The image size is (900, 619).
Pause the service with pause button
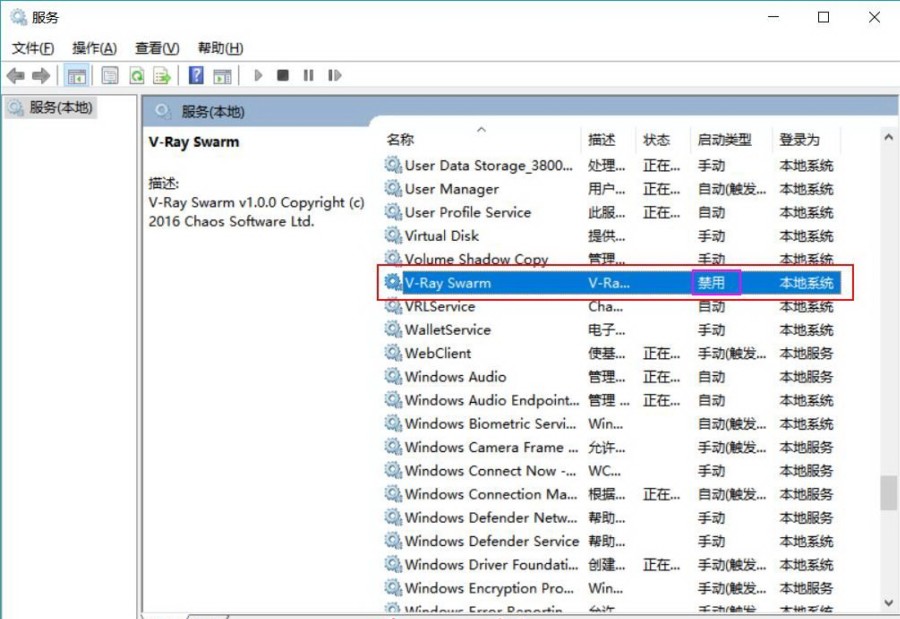(308, 75)
